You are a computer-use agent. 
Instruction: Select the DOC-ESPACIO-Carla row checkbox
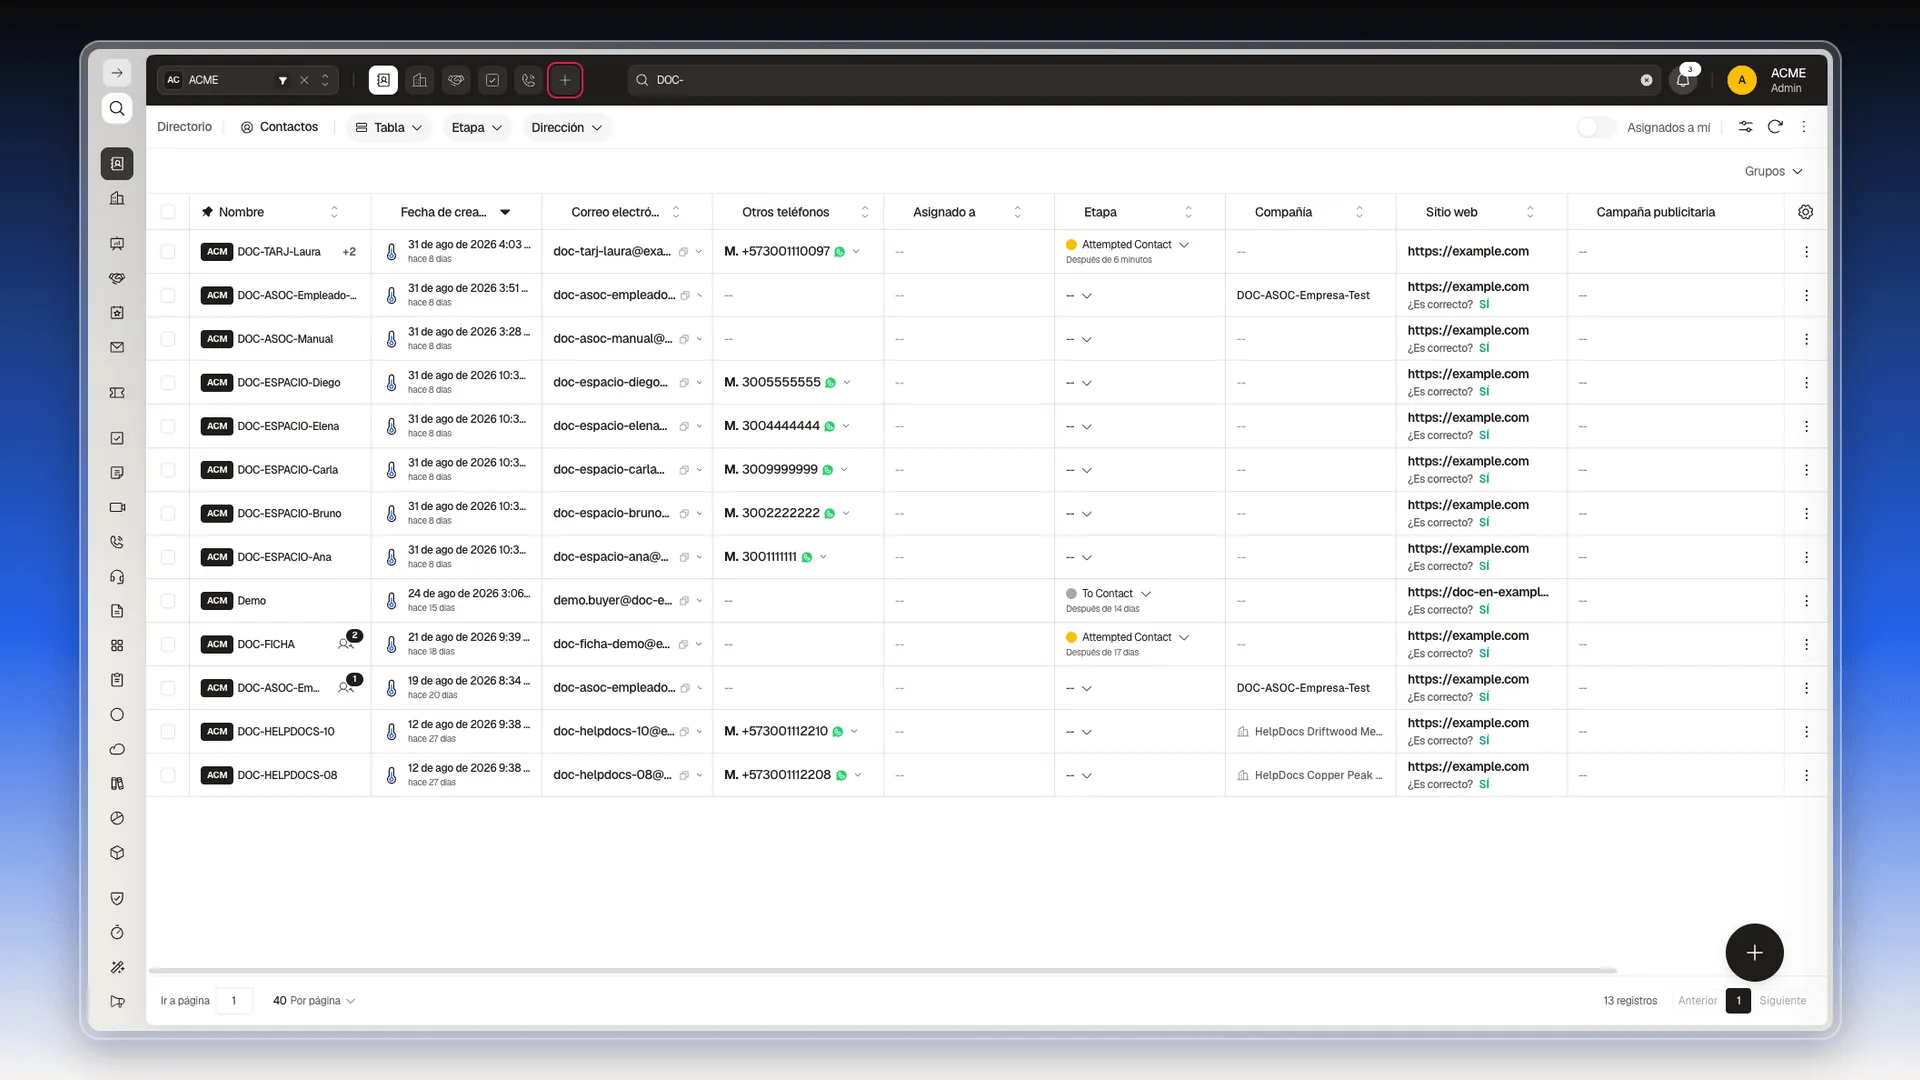[168, 470]
